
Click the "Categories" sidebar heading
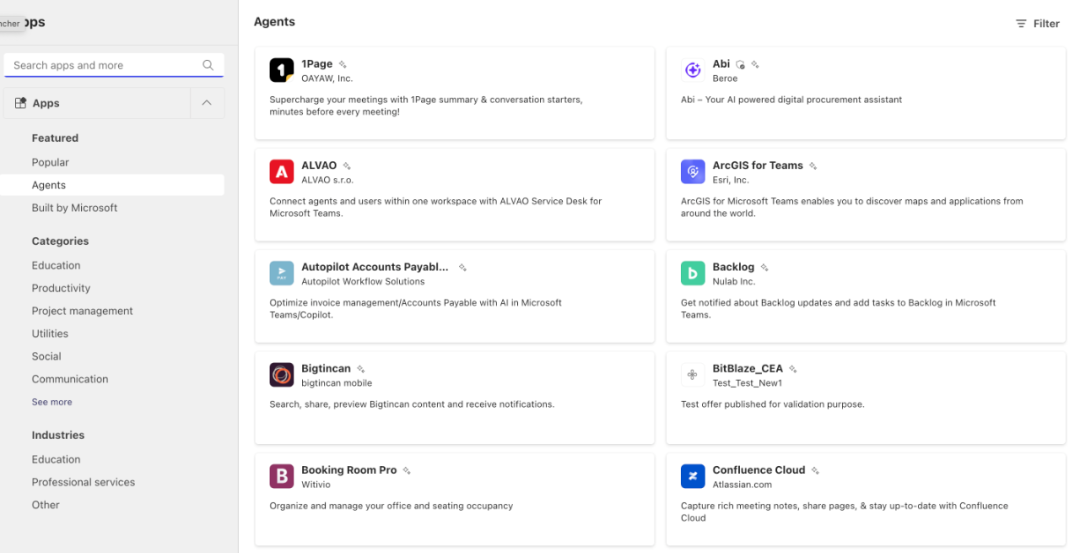pyautogui.click(x=60, y=241)
